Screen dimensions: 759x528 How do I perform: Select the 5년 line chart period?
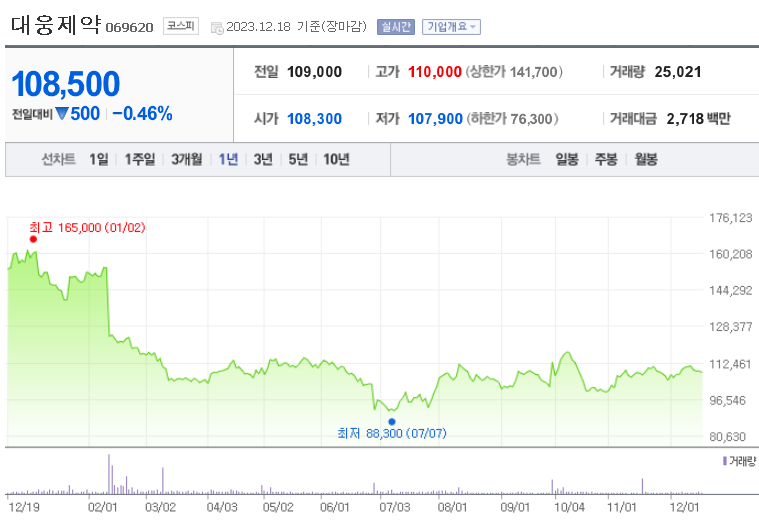click(x=298, y=159)
